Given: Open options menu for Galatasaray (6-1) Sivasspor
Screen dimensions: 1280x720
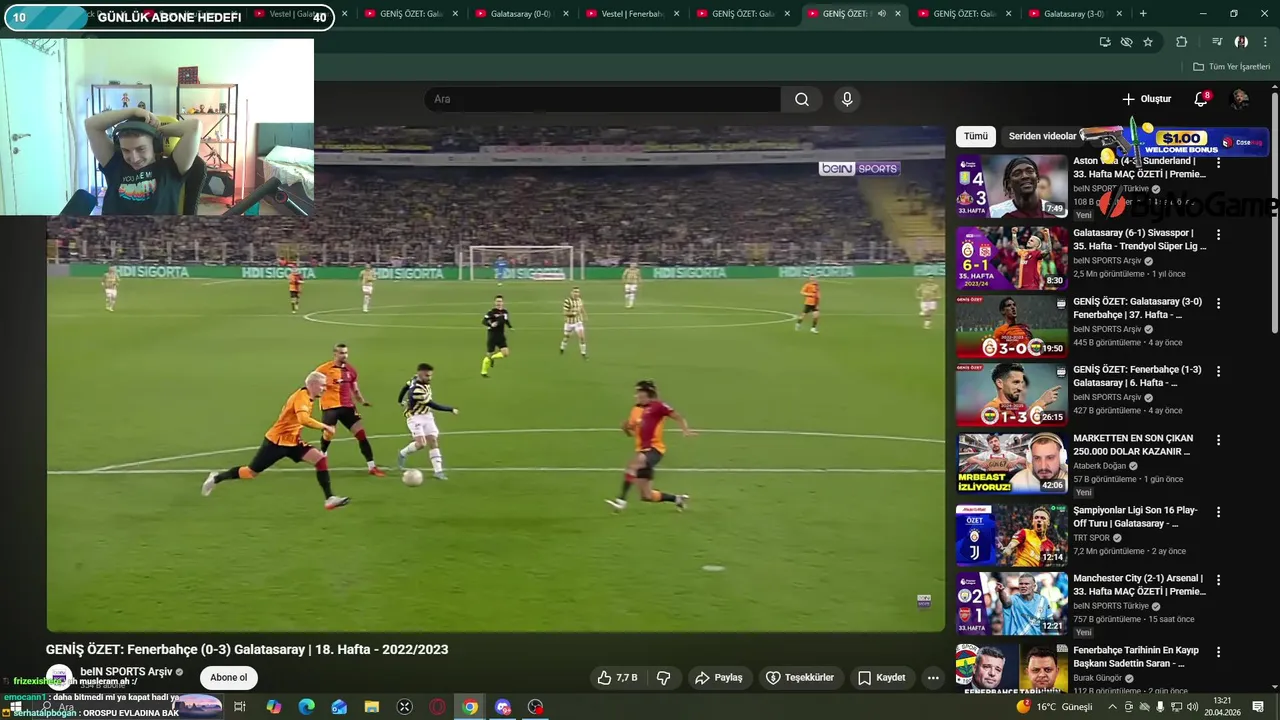Looking at the screenshot, I should (1218, 235).
